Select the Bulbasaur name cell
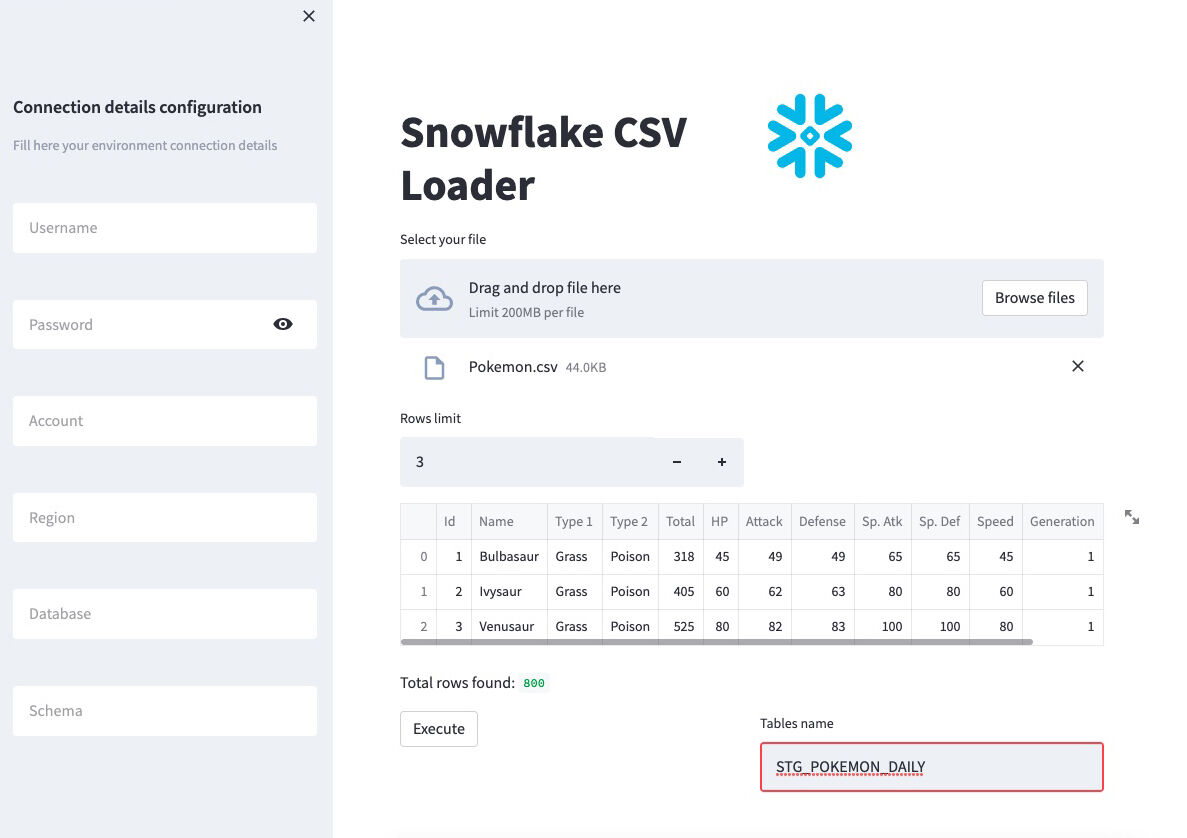 509,556
